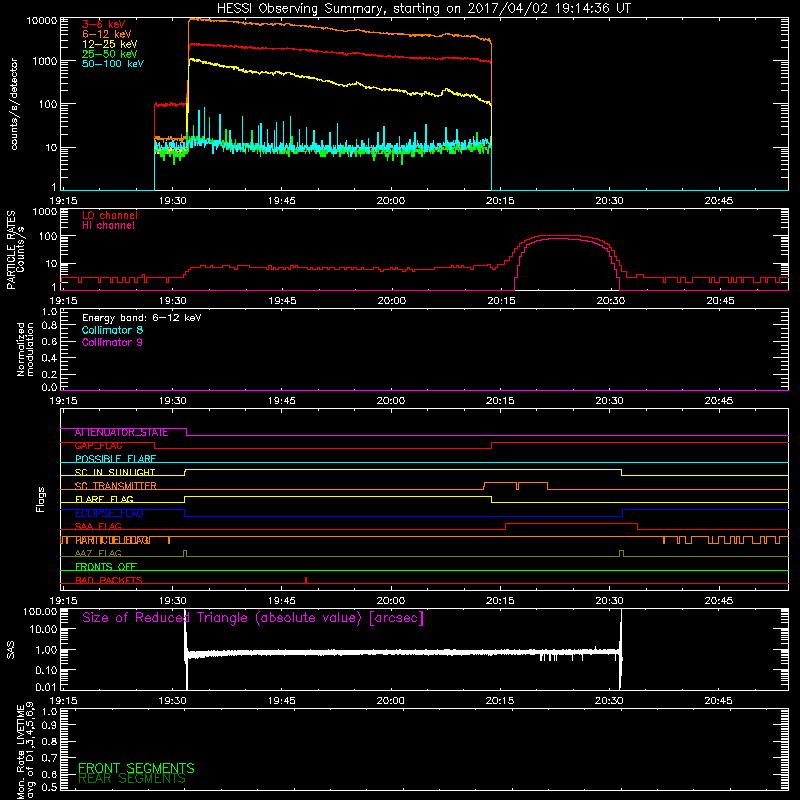Click the red BAD_PACKETS spike marker
This screenshot has height=800, width=800.
coord(306,580)
